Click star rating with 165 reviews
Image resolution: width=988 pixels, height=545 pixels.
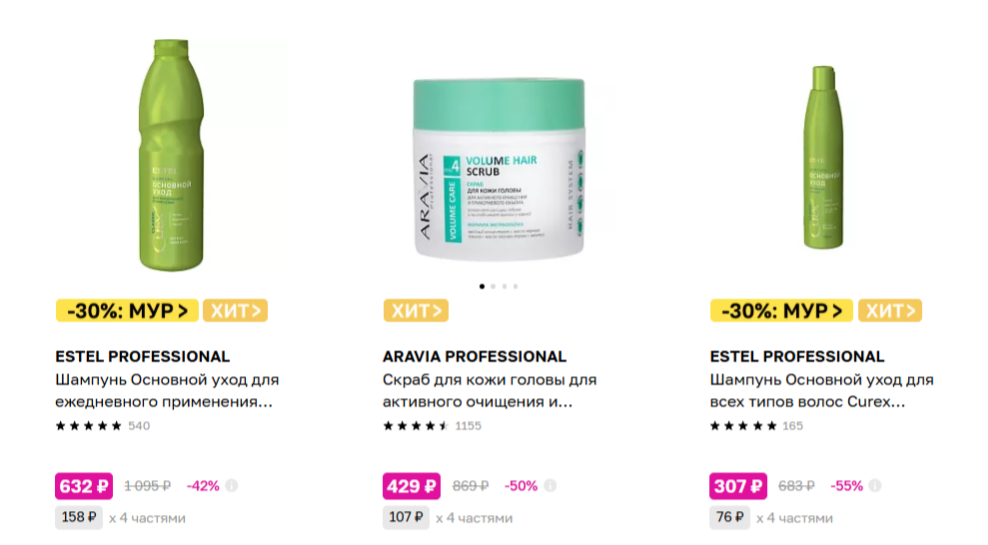[743, 426]
